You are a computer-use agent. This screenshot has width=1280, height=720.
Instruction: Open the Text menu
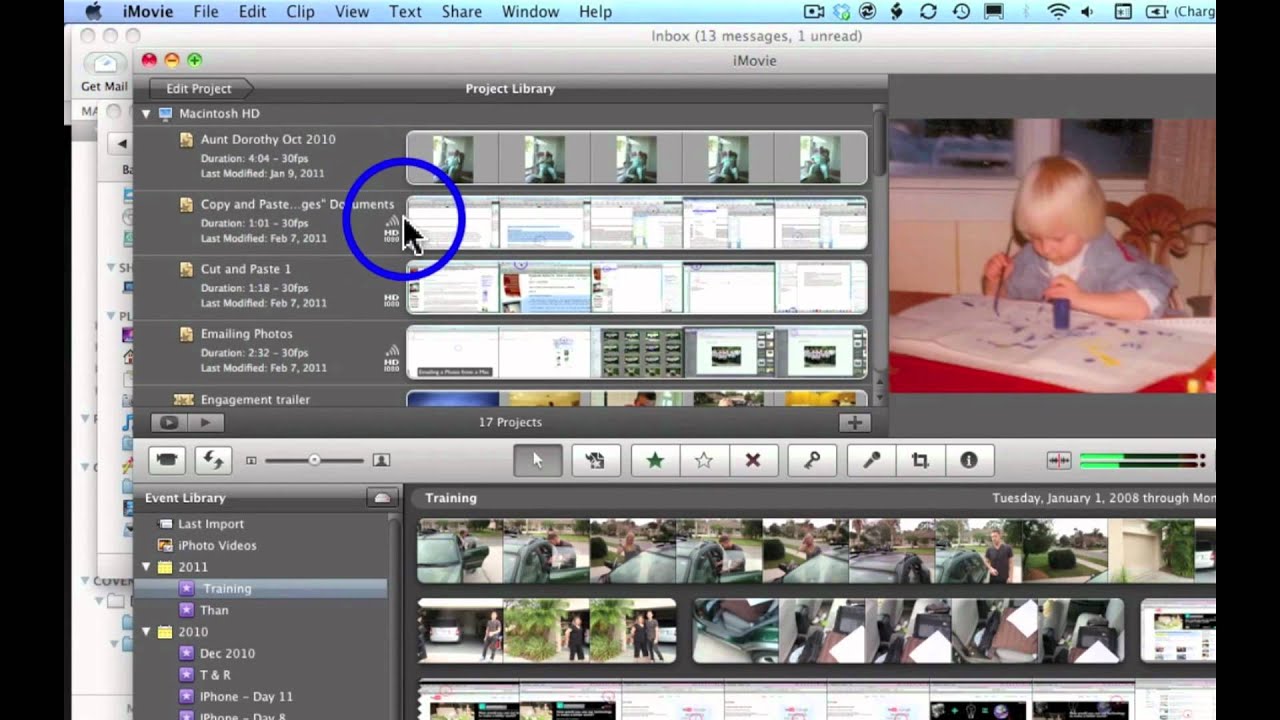[x=405, y=12]
